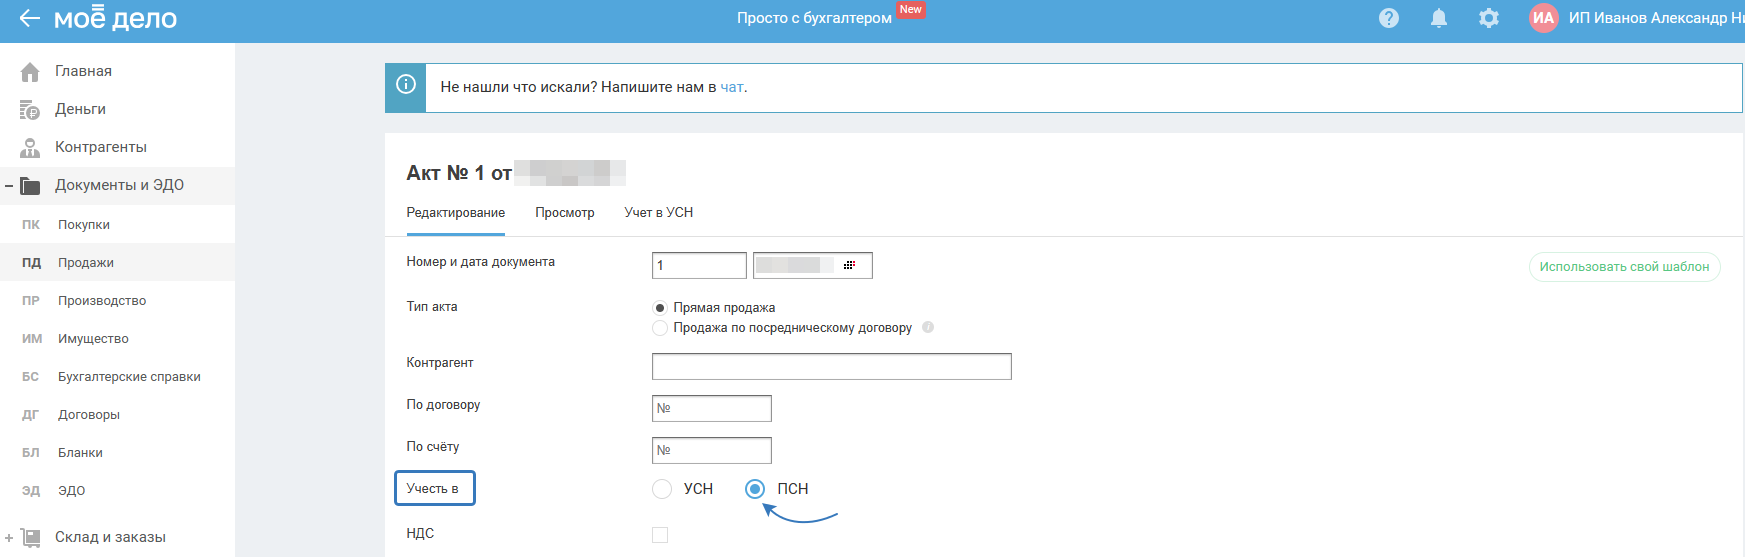The height and width of the screenshot is (557, 1745).
Task: Open the Учет в УСН tab
Action: (658, 213)
